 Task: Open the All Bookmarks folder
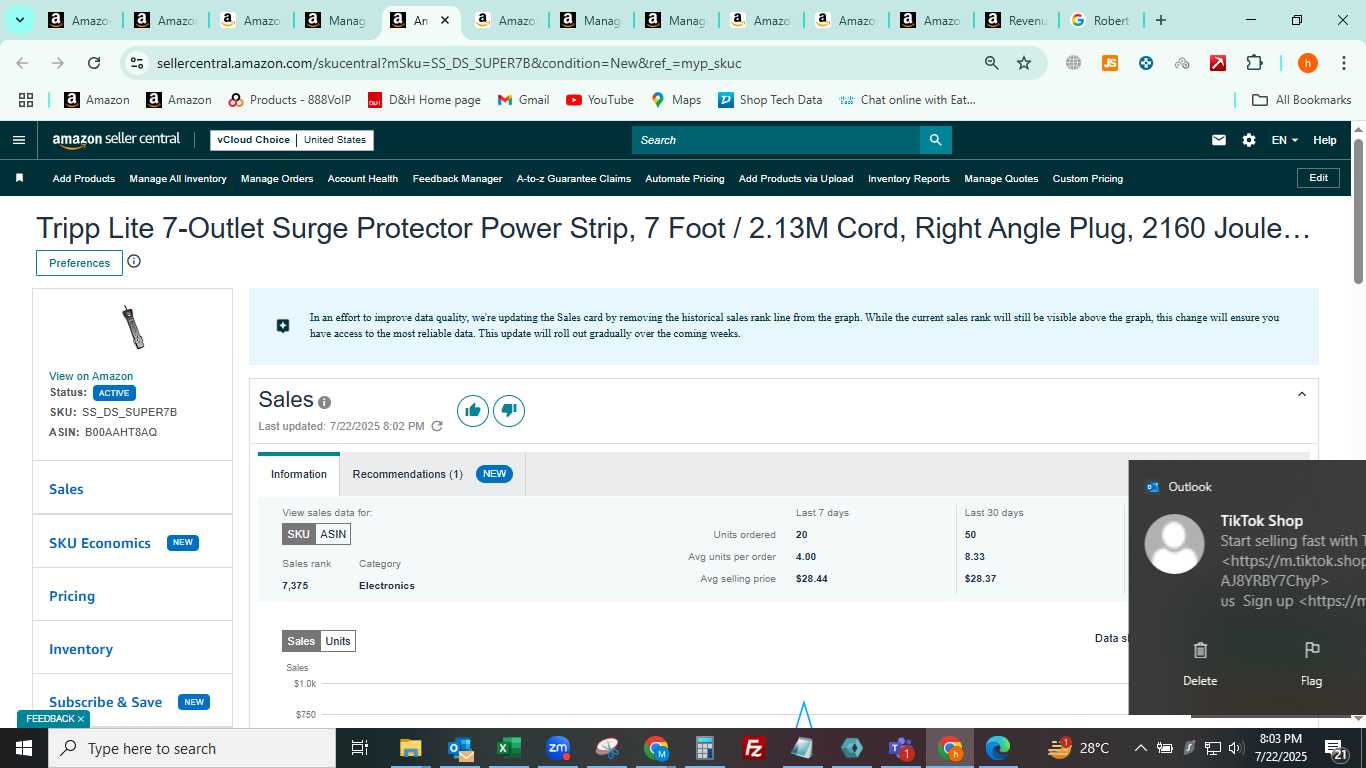coord(1302,100)
